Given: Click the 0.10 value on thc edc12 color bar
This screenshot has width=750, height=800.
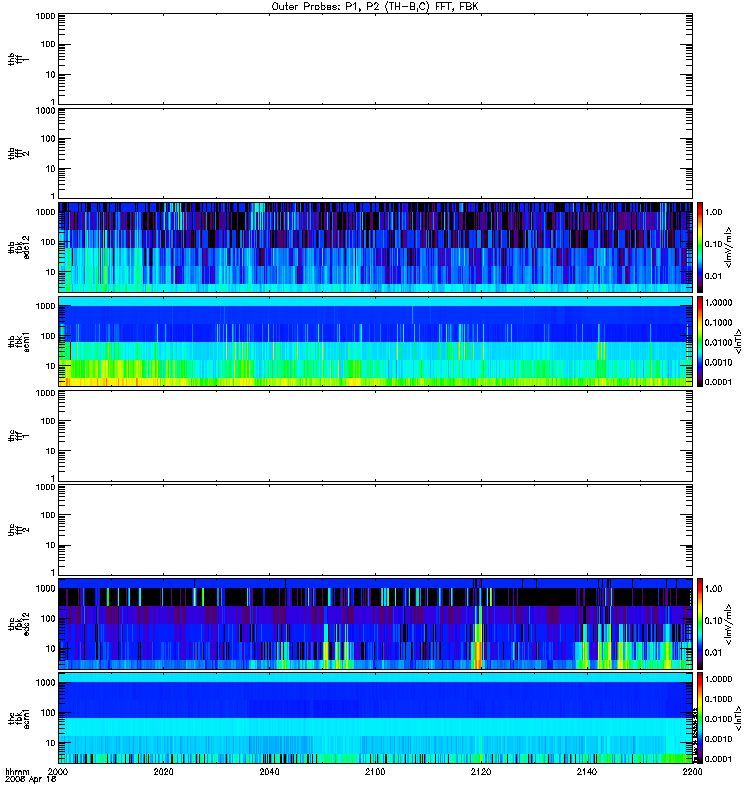Looking at the screenshot, I should [713, 620].
